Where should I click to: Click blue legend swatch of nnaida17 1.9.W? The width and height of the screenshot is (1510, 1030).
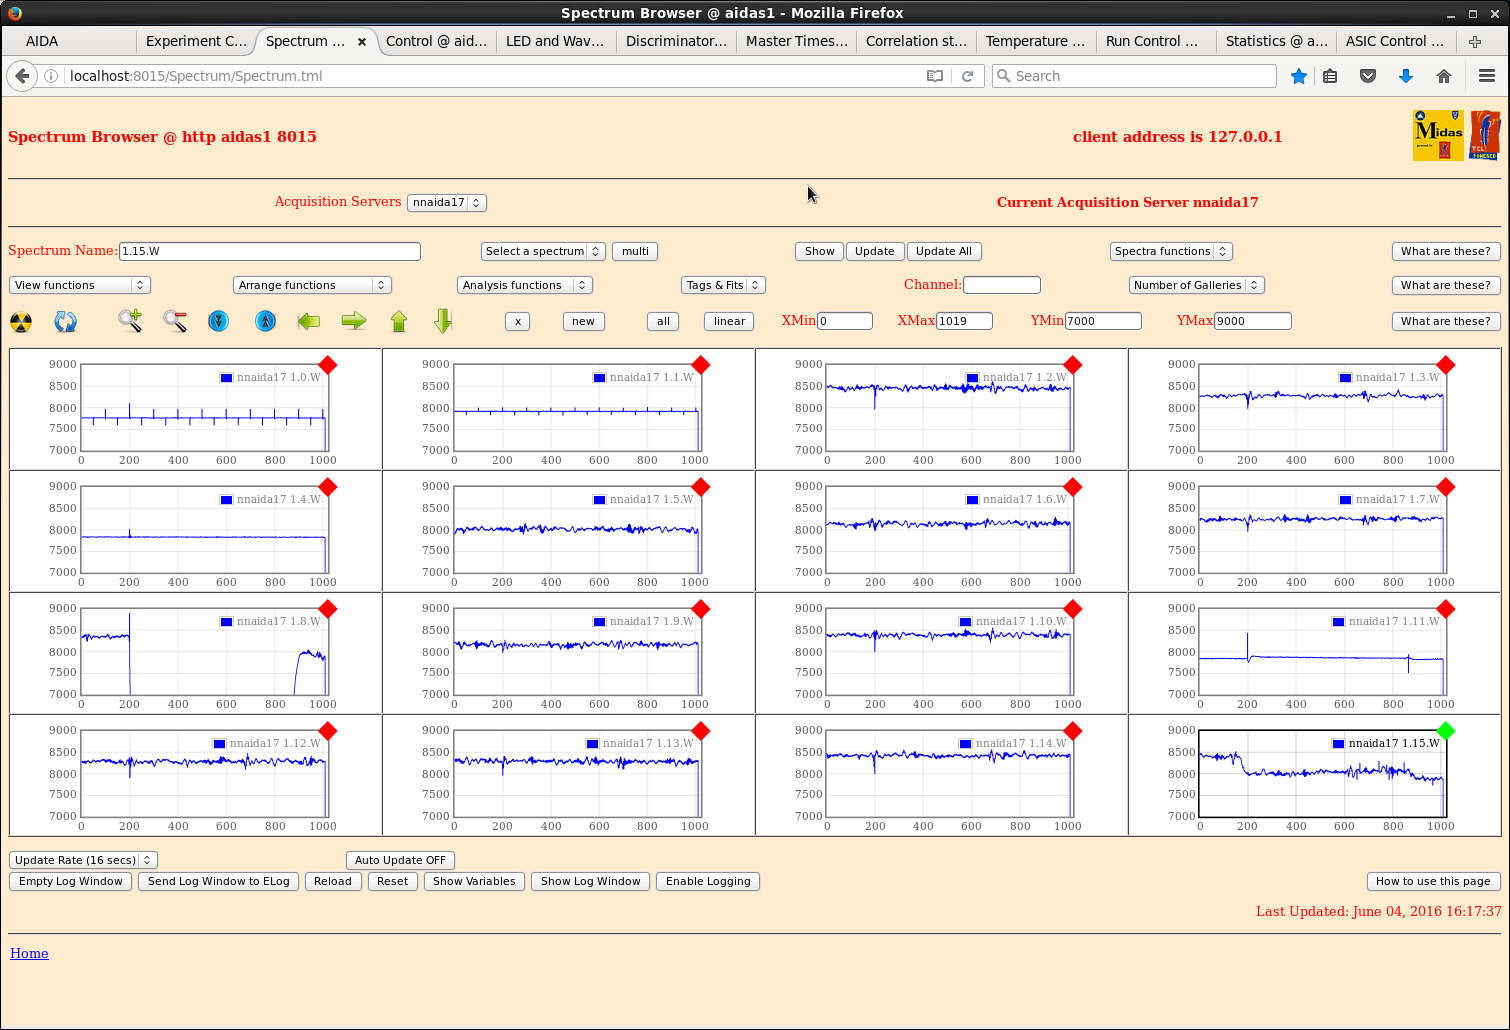(599, 621)
